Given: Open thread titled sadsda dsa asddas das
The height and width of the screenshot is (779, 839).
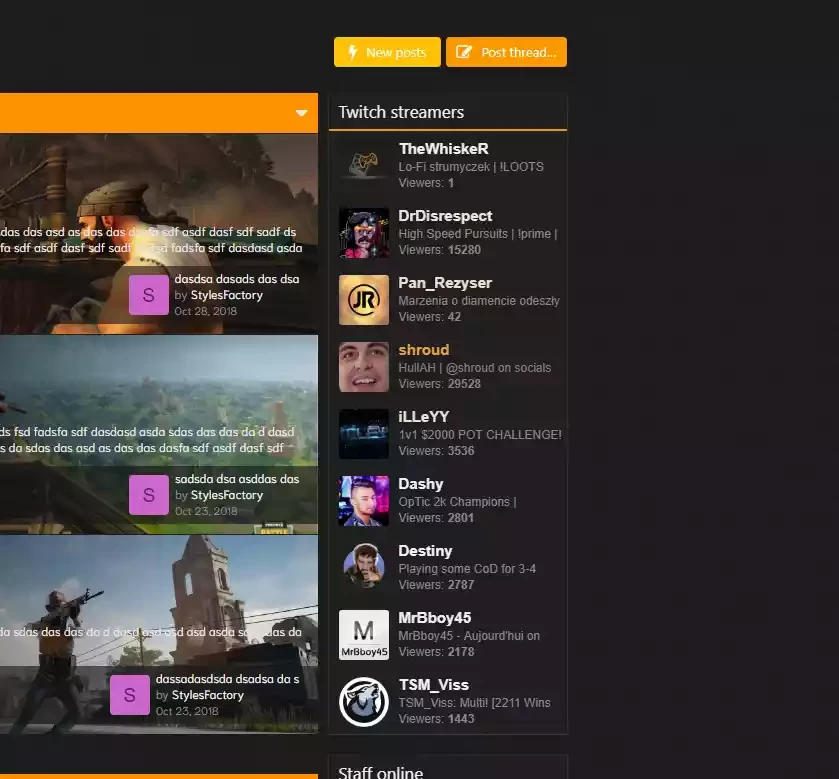Looking at the screenshot, I should click(x=237, y=479).
